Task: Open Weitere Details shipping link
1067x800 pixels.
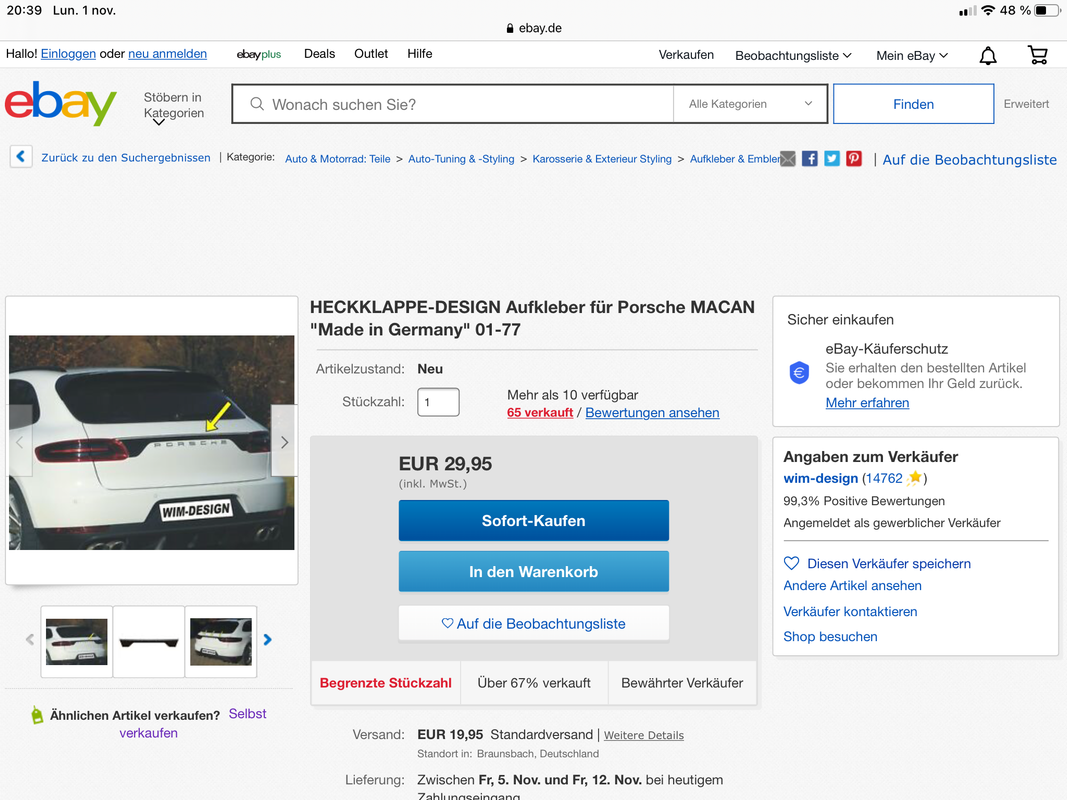Action: click(x=644, y=735)
